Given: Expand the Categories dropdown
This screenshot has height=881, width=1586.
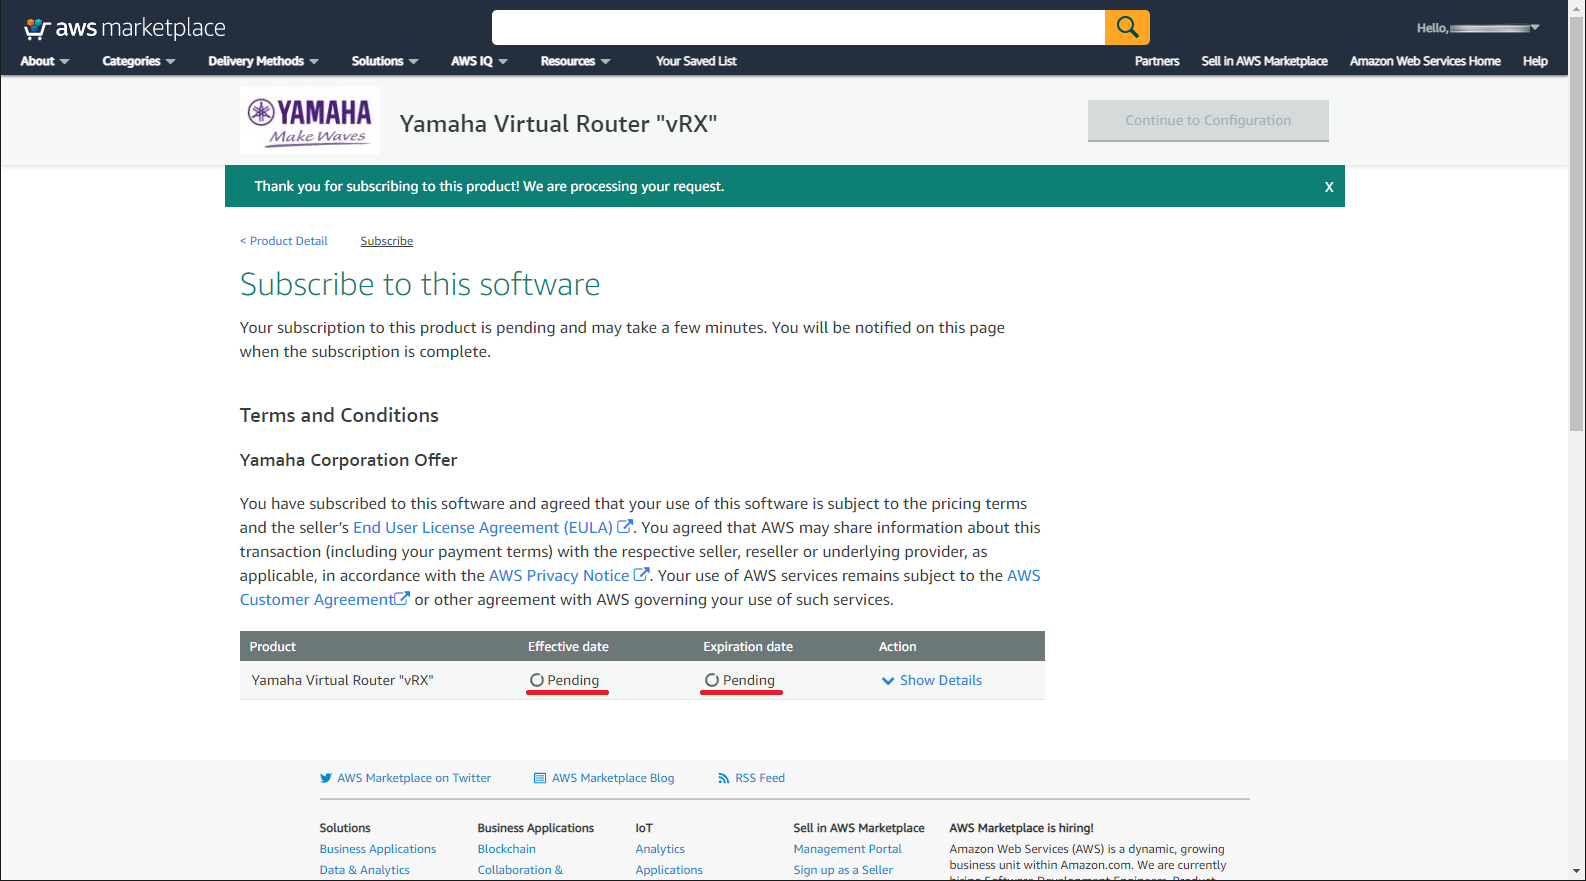Looking at the screenshot, I should tap(138, 61).
